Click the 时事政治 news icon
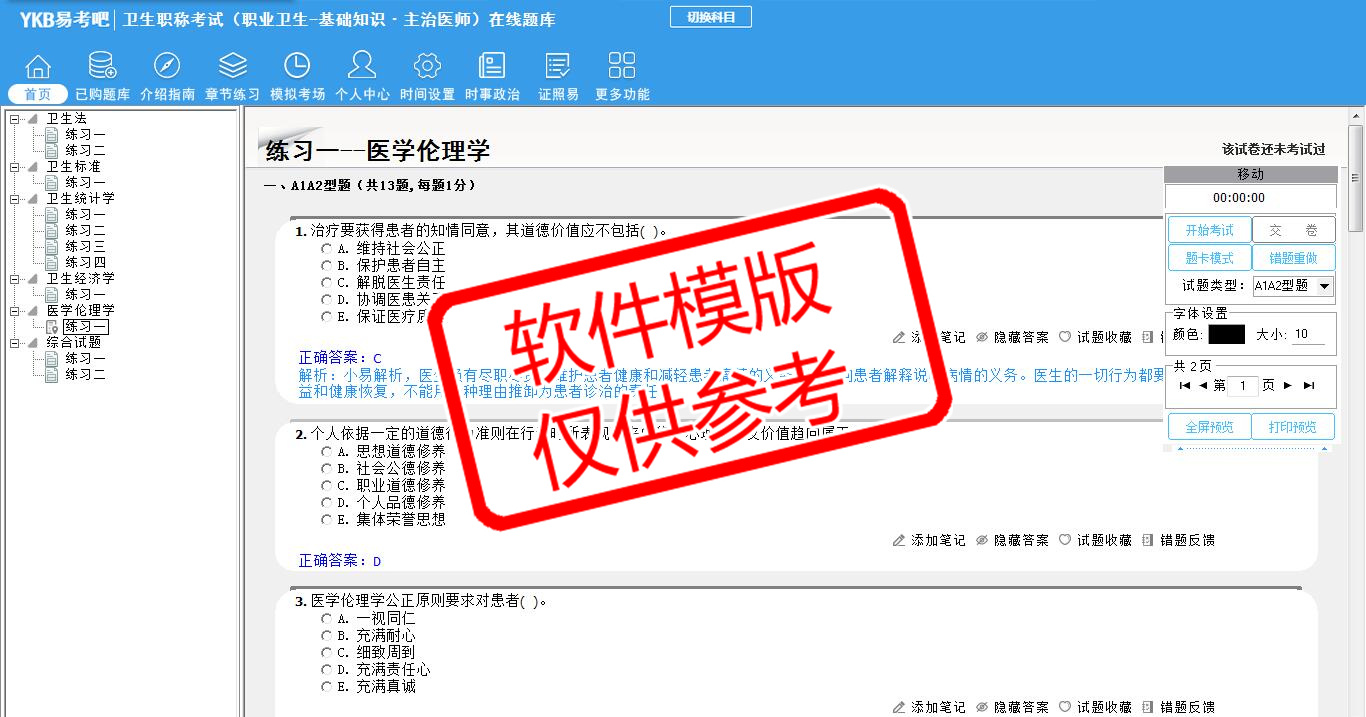This screenshot has width=1366, height=717. point(492,66)
